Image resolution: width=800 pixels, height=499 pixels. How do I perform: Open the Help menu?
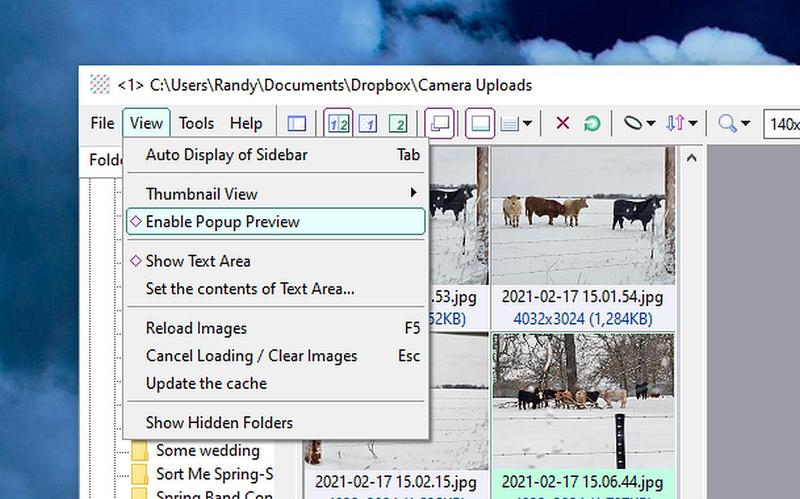click(246, 123)
